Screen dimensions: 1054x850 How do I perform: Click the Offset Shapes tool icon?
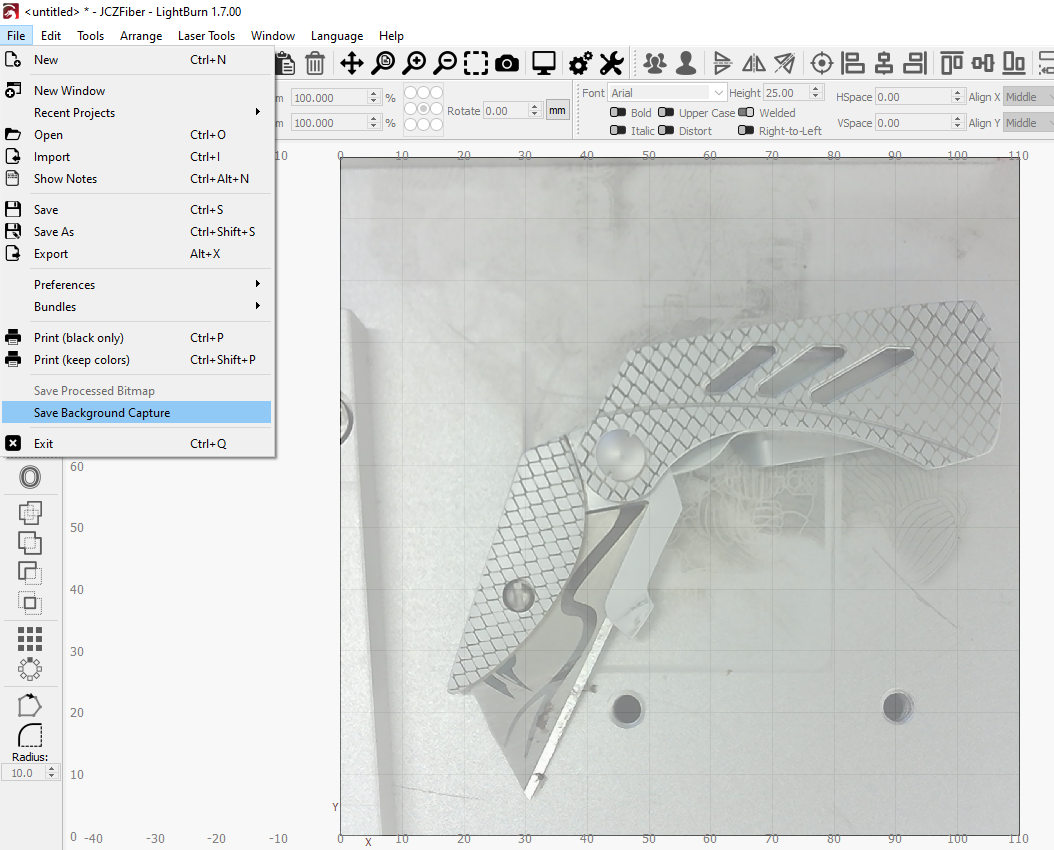click(30, 477)
